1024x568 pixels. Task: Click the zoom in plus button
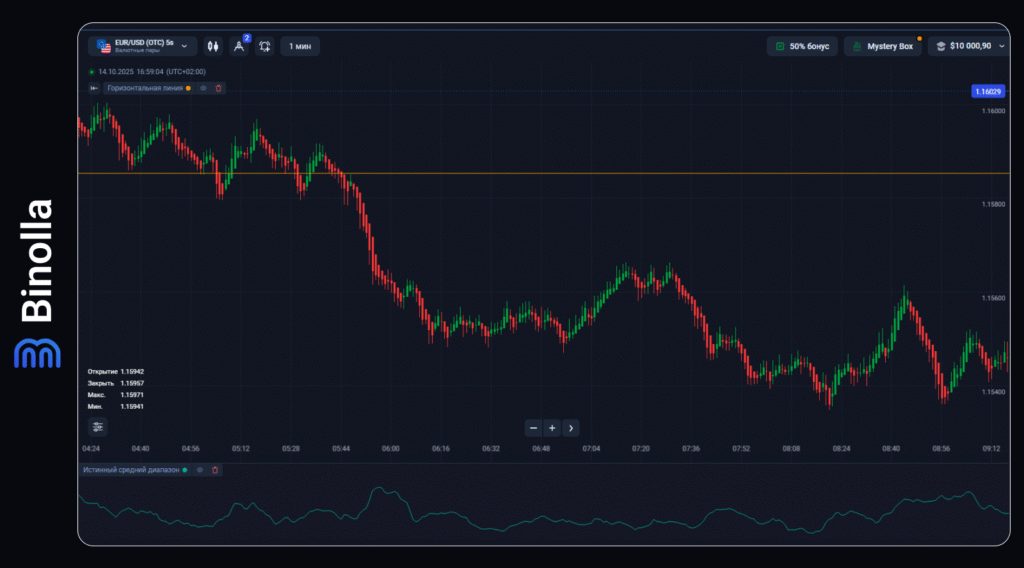click(x=552, y=428)
